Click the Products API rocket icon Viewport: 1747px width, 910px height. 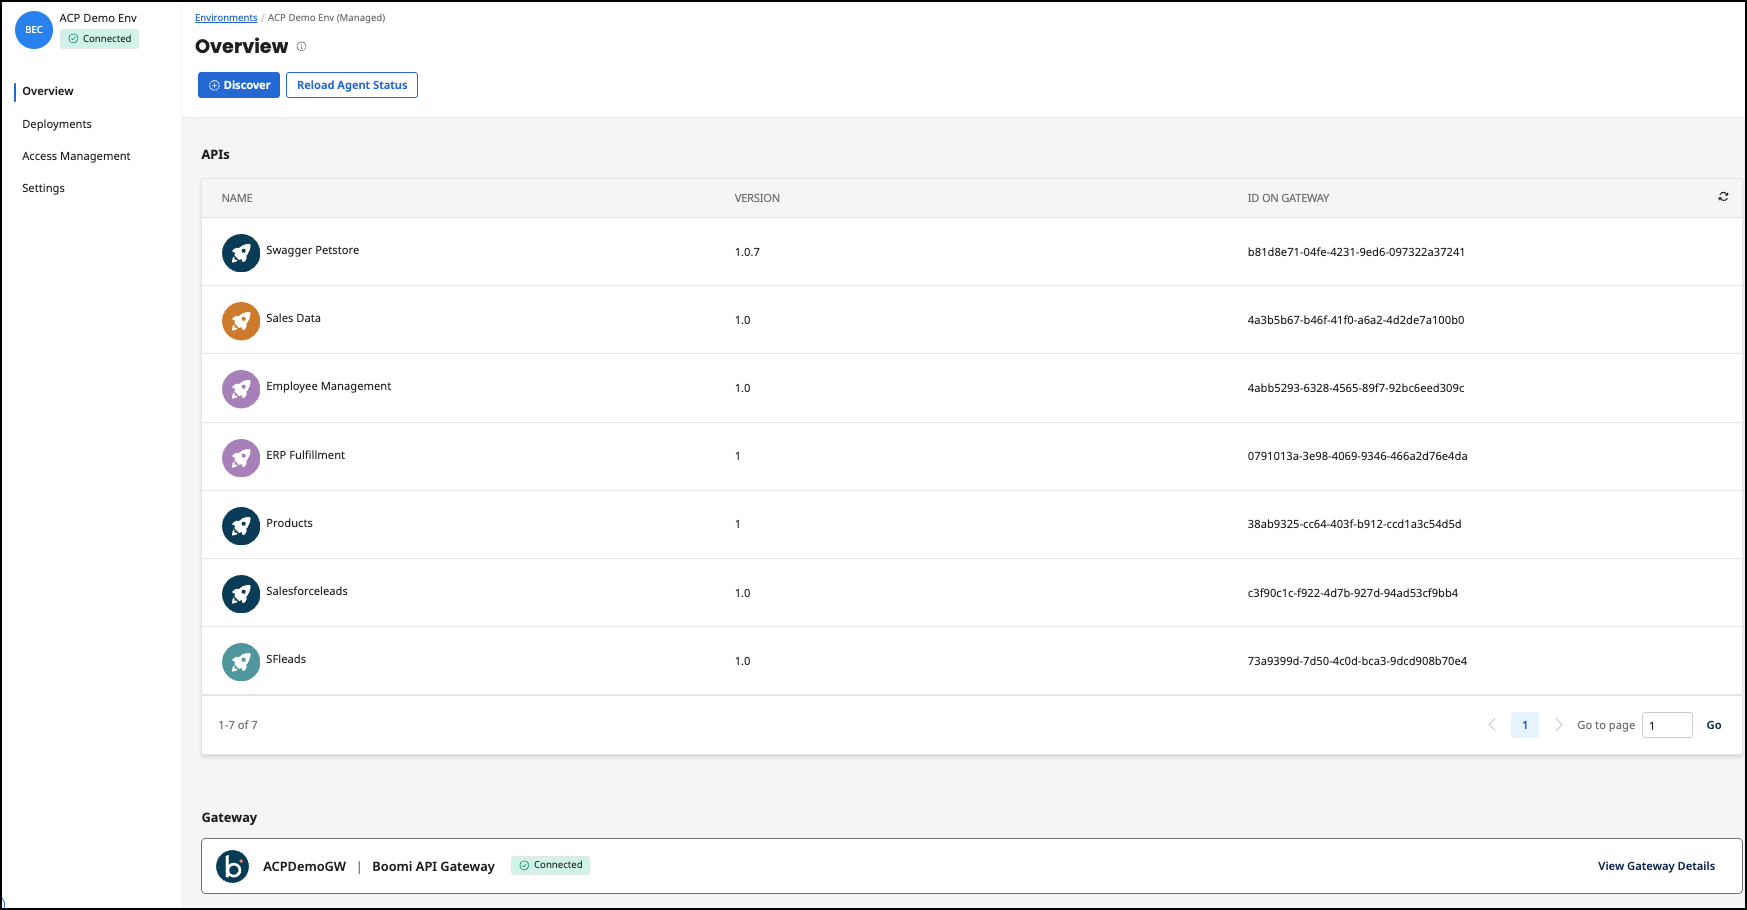pyautogui.click(x=240, y=525)
